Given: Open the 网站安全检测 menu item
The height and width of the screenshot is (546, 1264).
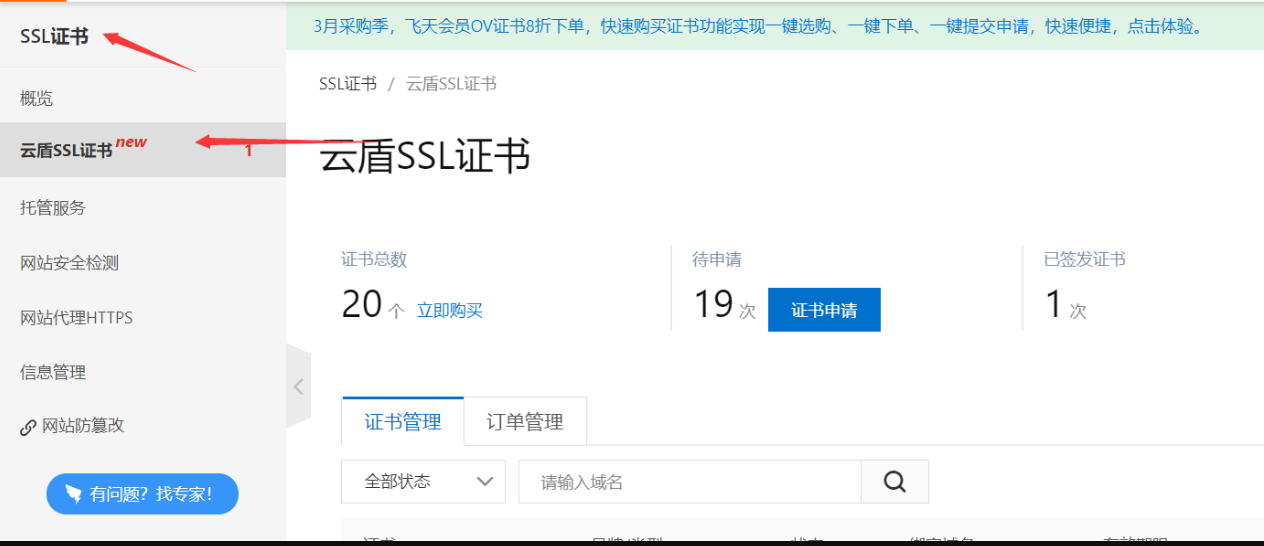Looking at the screenshot, I should pyautogui.click(x=69, y=263).
